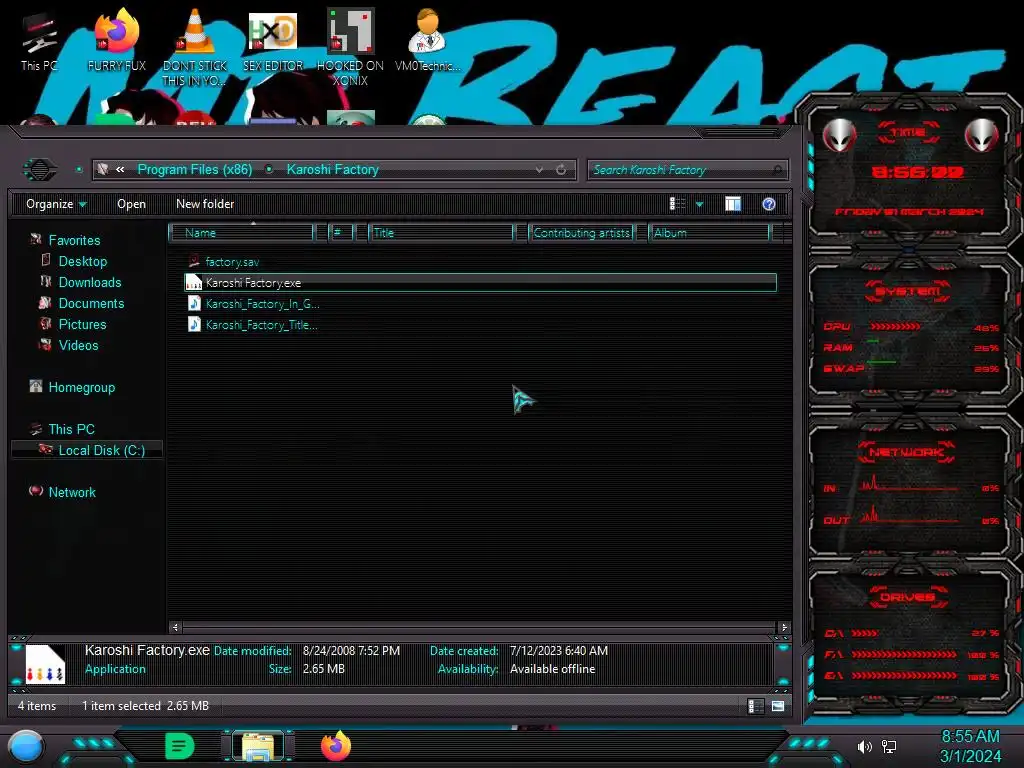Open the view options dropdown arrow
This screenshot has width=1024, height=768.
click(x=699, y=205)
